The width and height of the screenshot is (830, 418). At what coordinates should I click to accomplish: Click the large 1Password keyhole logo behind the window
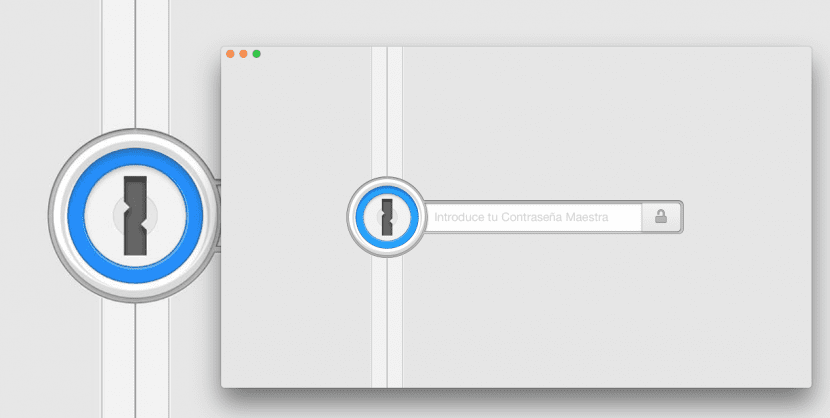[x=135, y=215]
